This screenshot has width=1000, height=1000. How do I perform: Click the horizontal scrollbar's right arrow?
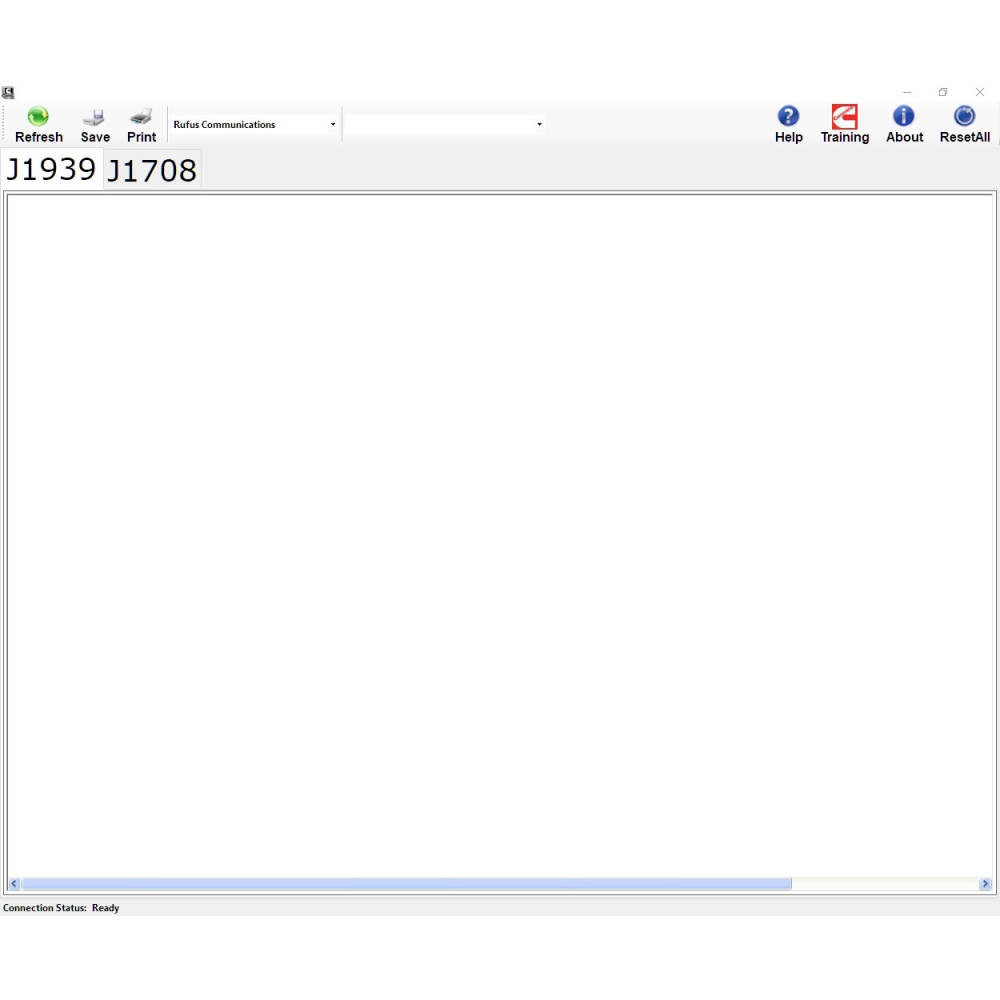[x=985, y=884]
